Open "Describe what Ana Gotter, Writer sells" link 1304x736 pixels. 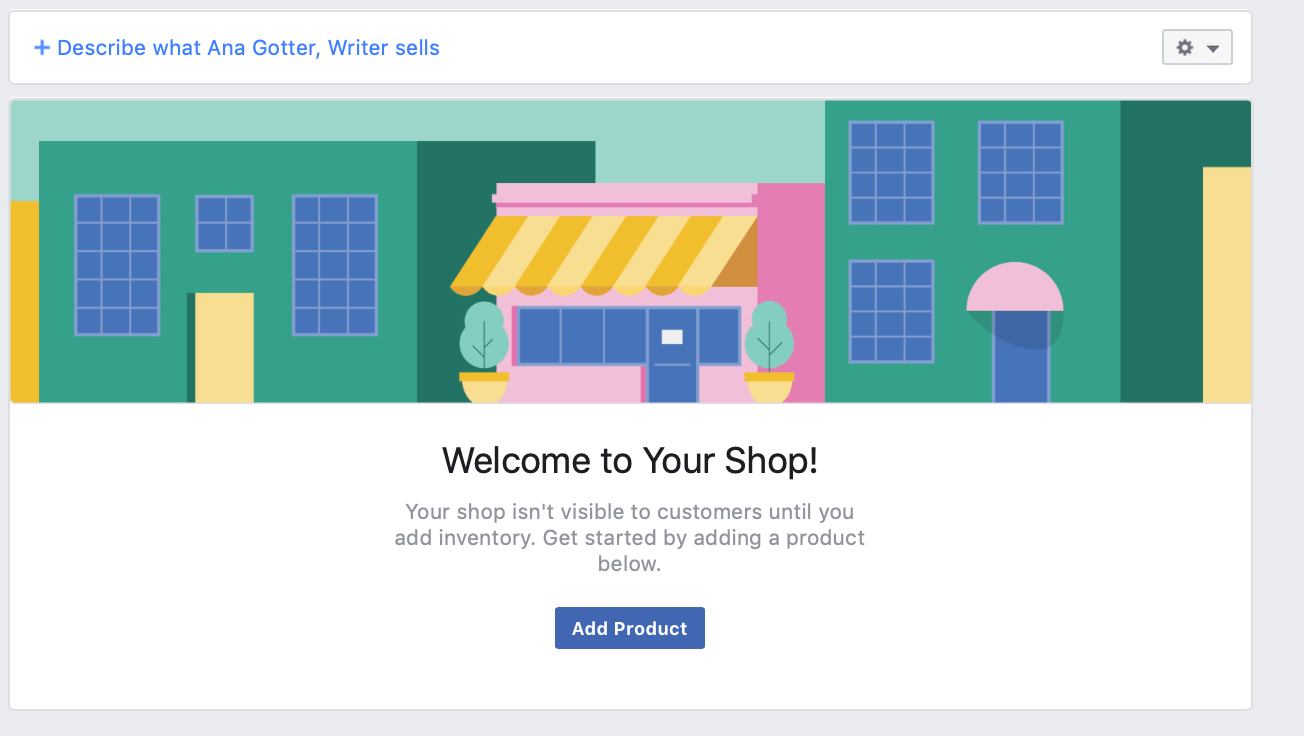[248, 48]
